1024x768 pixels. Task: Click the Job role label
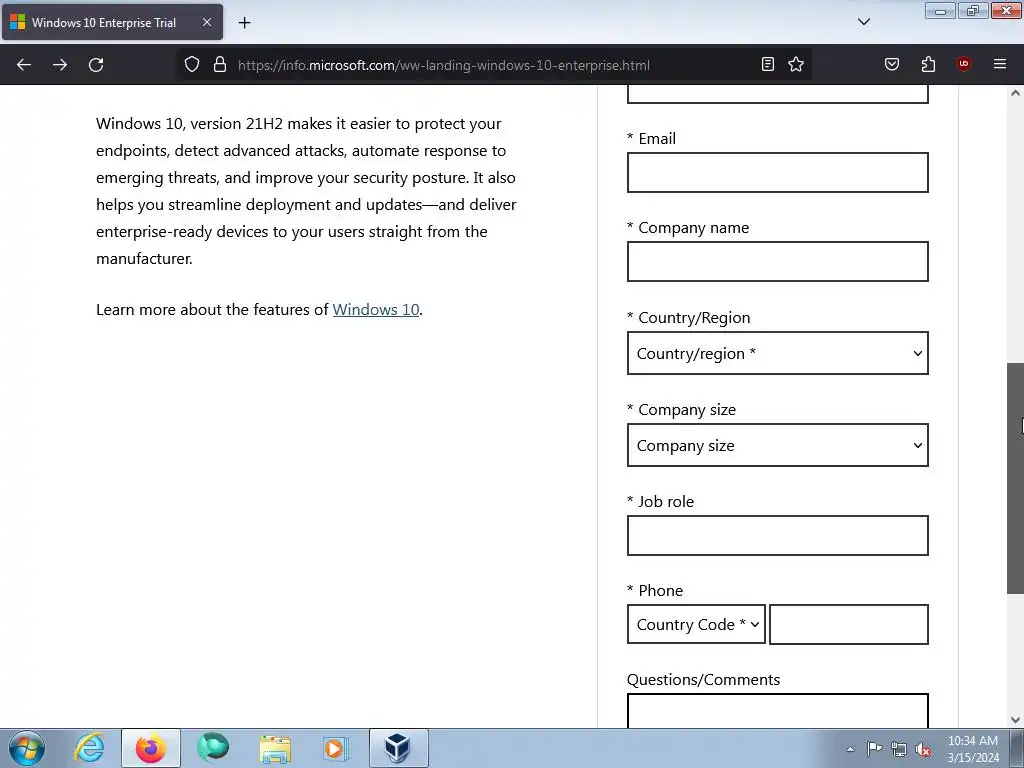(x=660, y=502)
